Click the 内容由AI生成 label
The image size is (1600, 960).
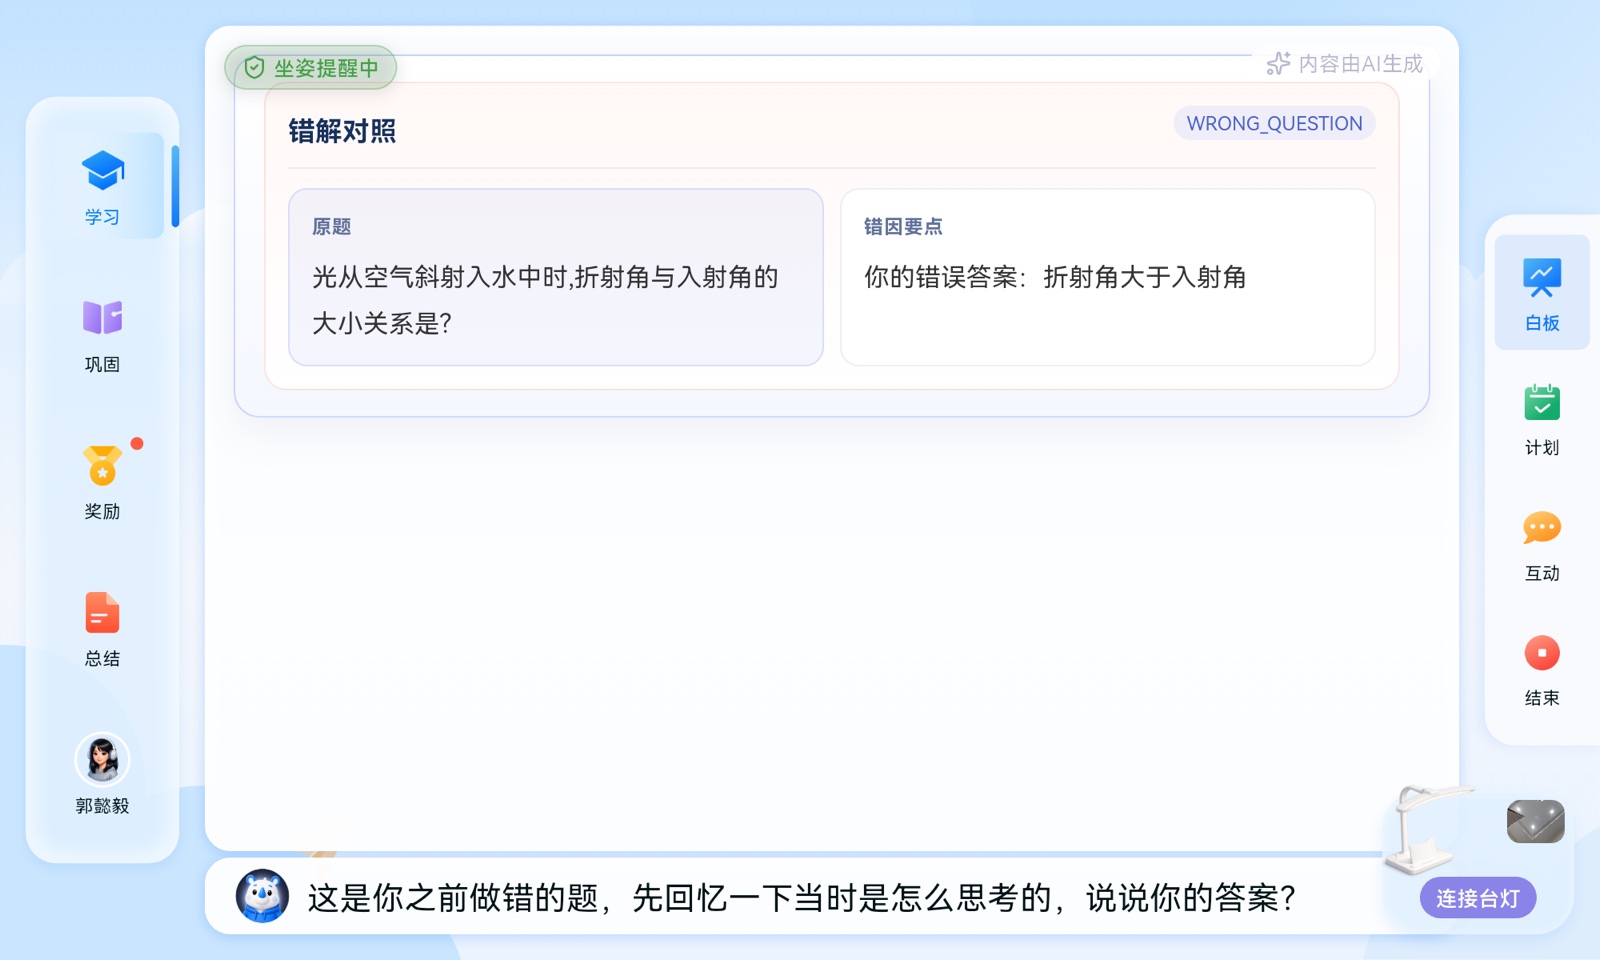[x=1360, y=64]
